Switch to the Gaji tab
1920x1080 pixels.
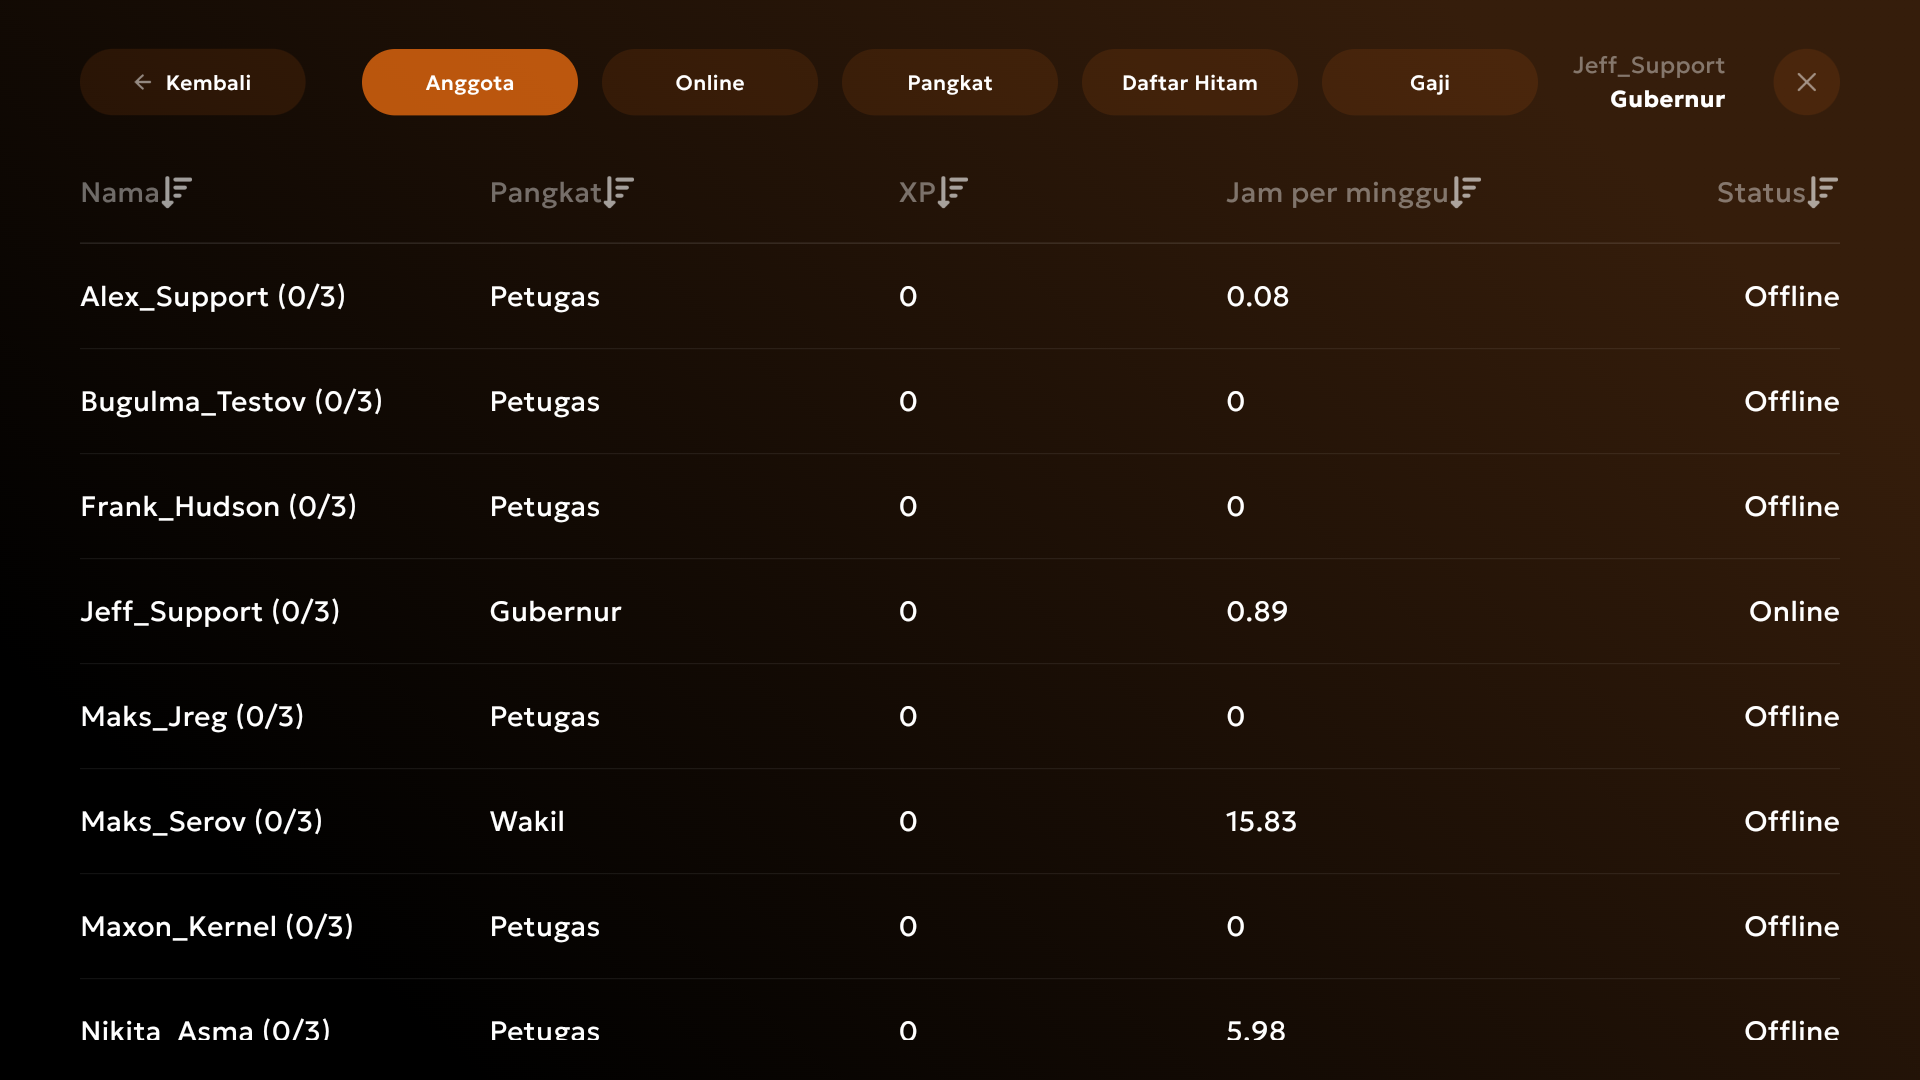pos(1429,82)
